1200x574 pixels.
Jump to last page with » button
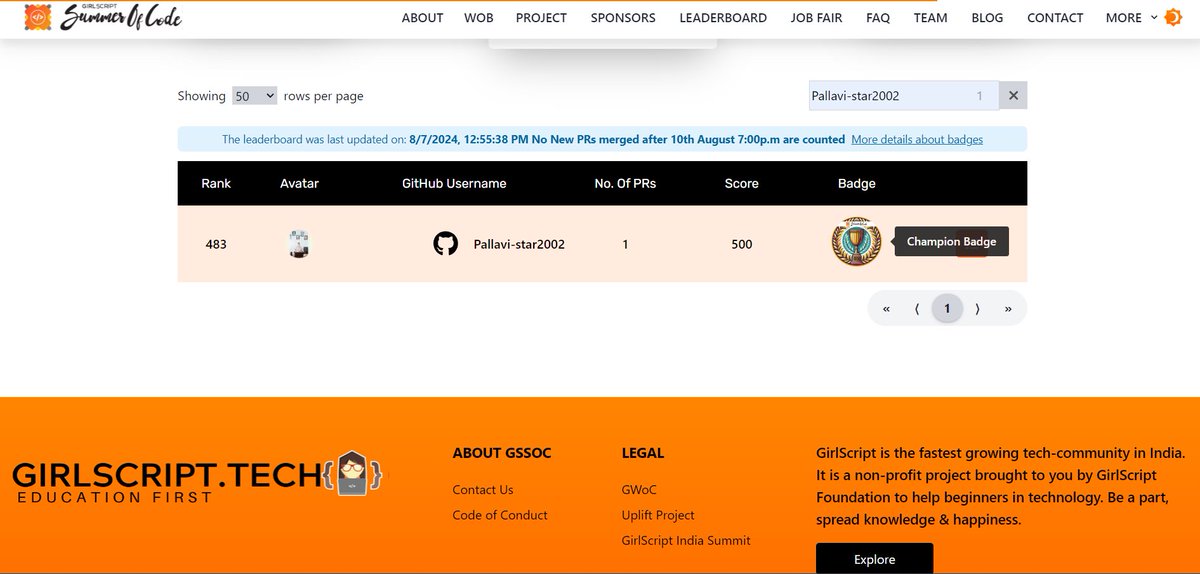1008,309
